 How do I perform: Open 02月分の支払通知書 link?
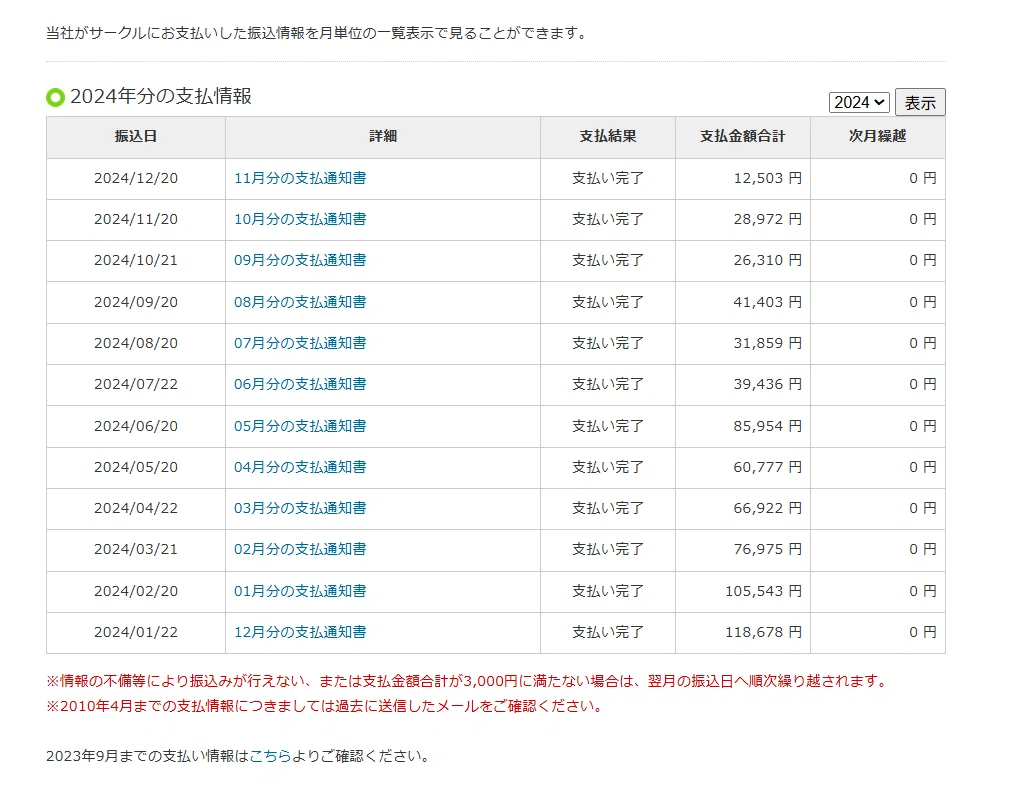(x=300, y=549)
